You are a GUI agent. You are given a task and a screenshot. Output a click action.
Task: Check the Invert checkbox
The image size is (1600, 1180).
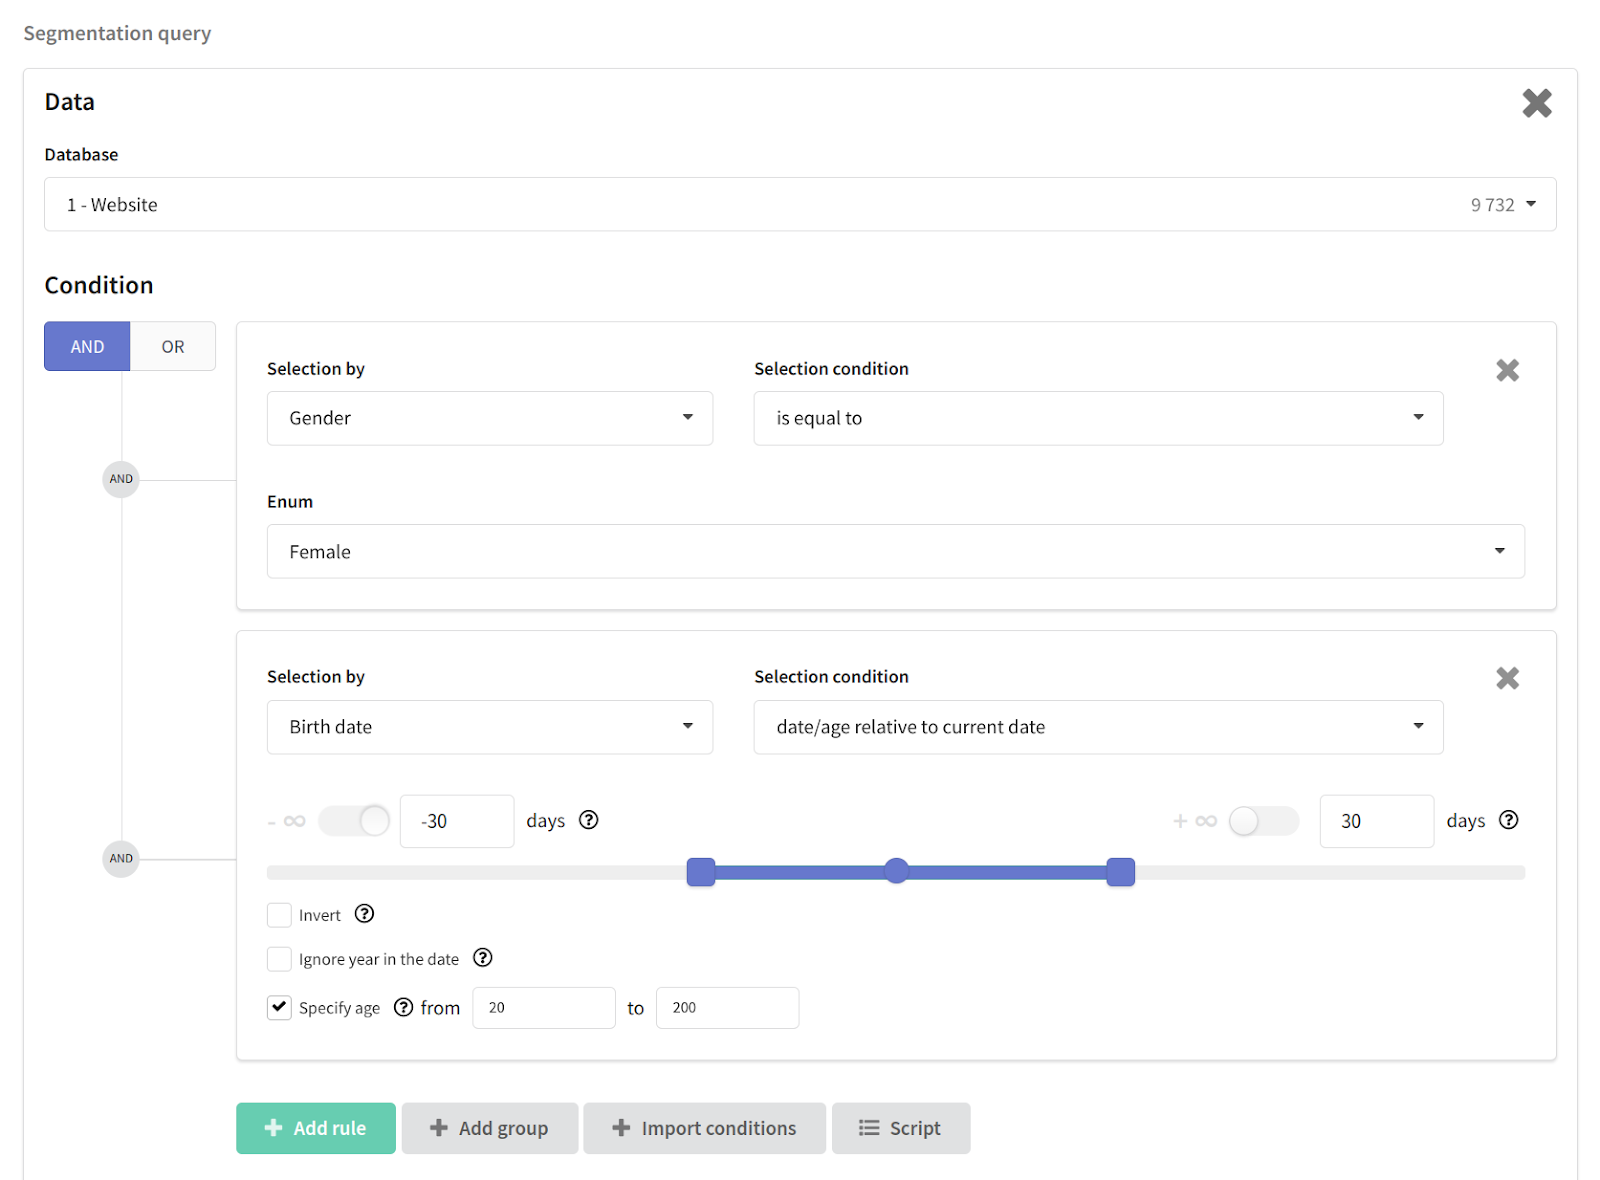coord(279,915)
